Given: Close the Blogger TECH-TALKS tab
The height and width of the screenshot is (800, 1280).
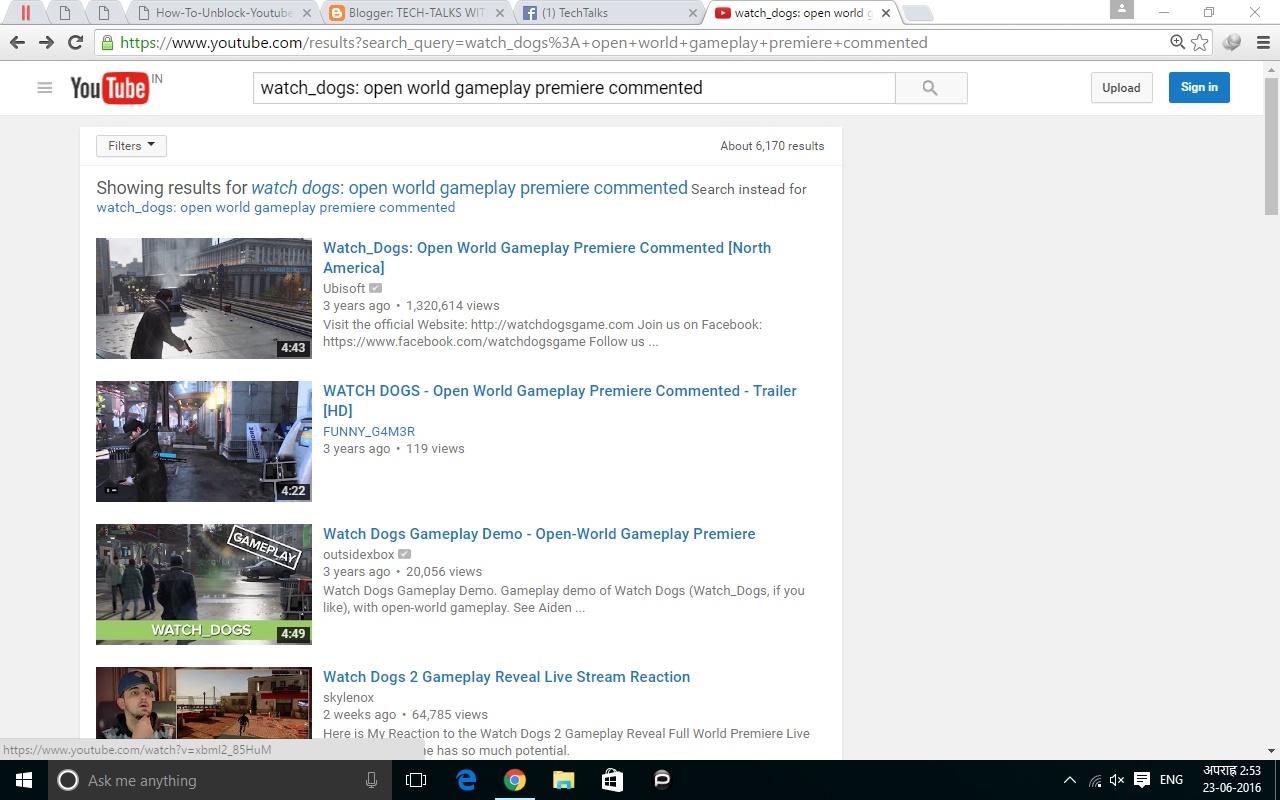Looking at the screenshot, I should (x=499, y=13).
